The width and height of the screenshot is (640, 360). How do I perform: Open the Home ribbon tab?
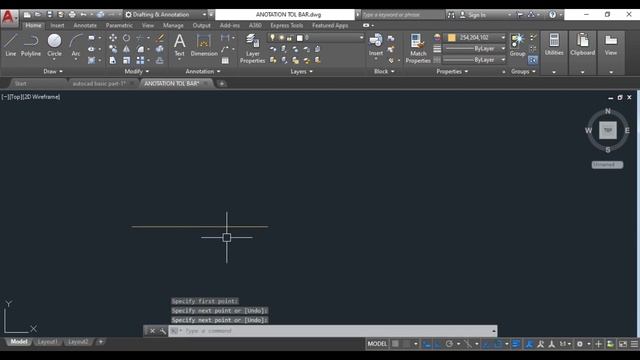click(x=33, y=25)
